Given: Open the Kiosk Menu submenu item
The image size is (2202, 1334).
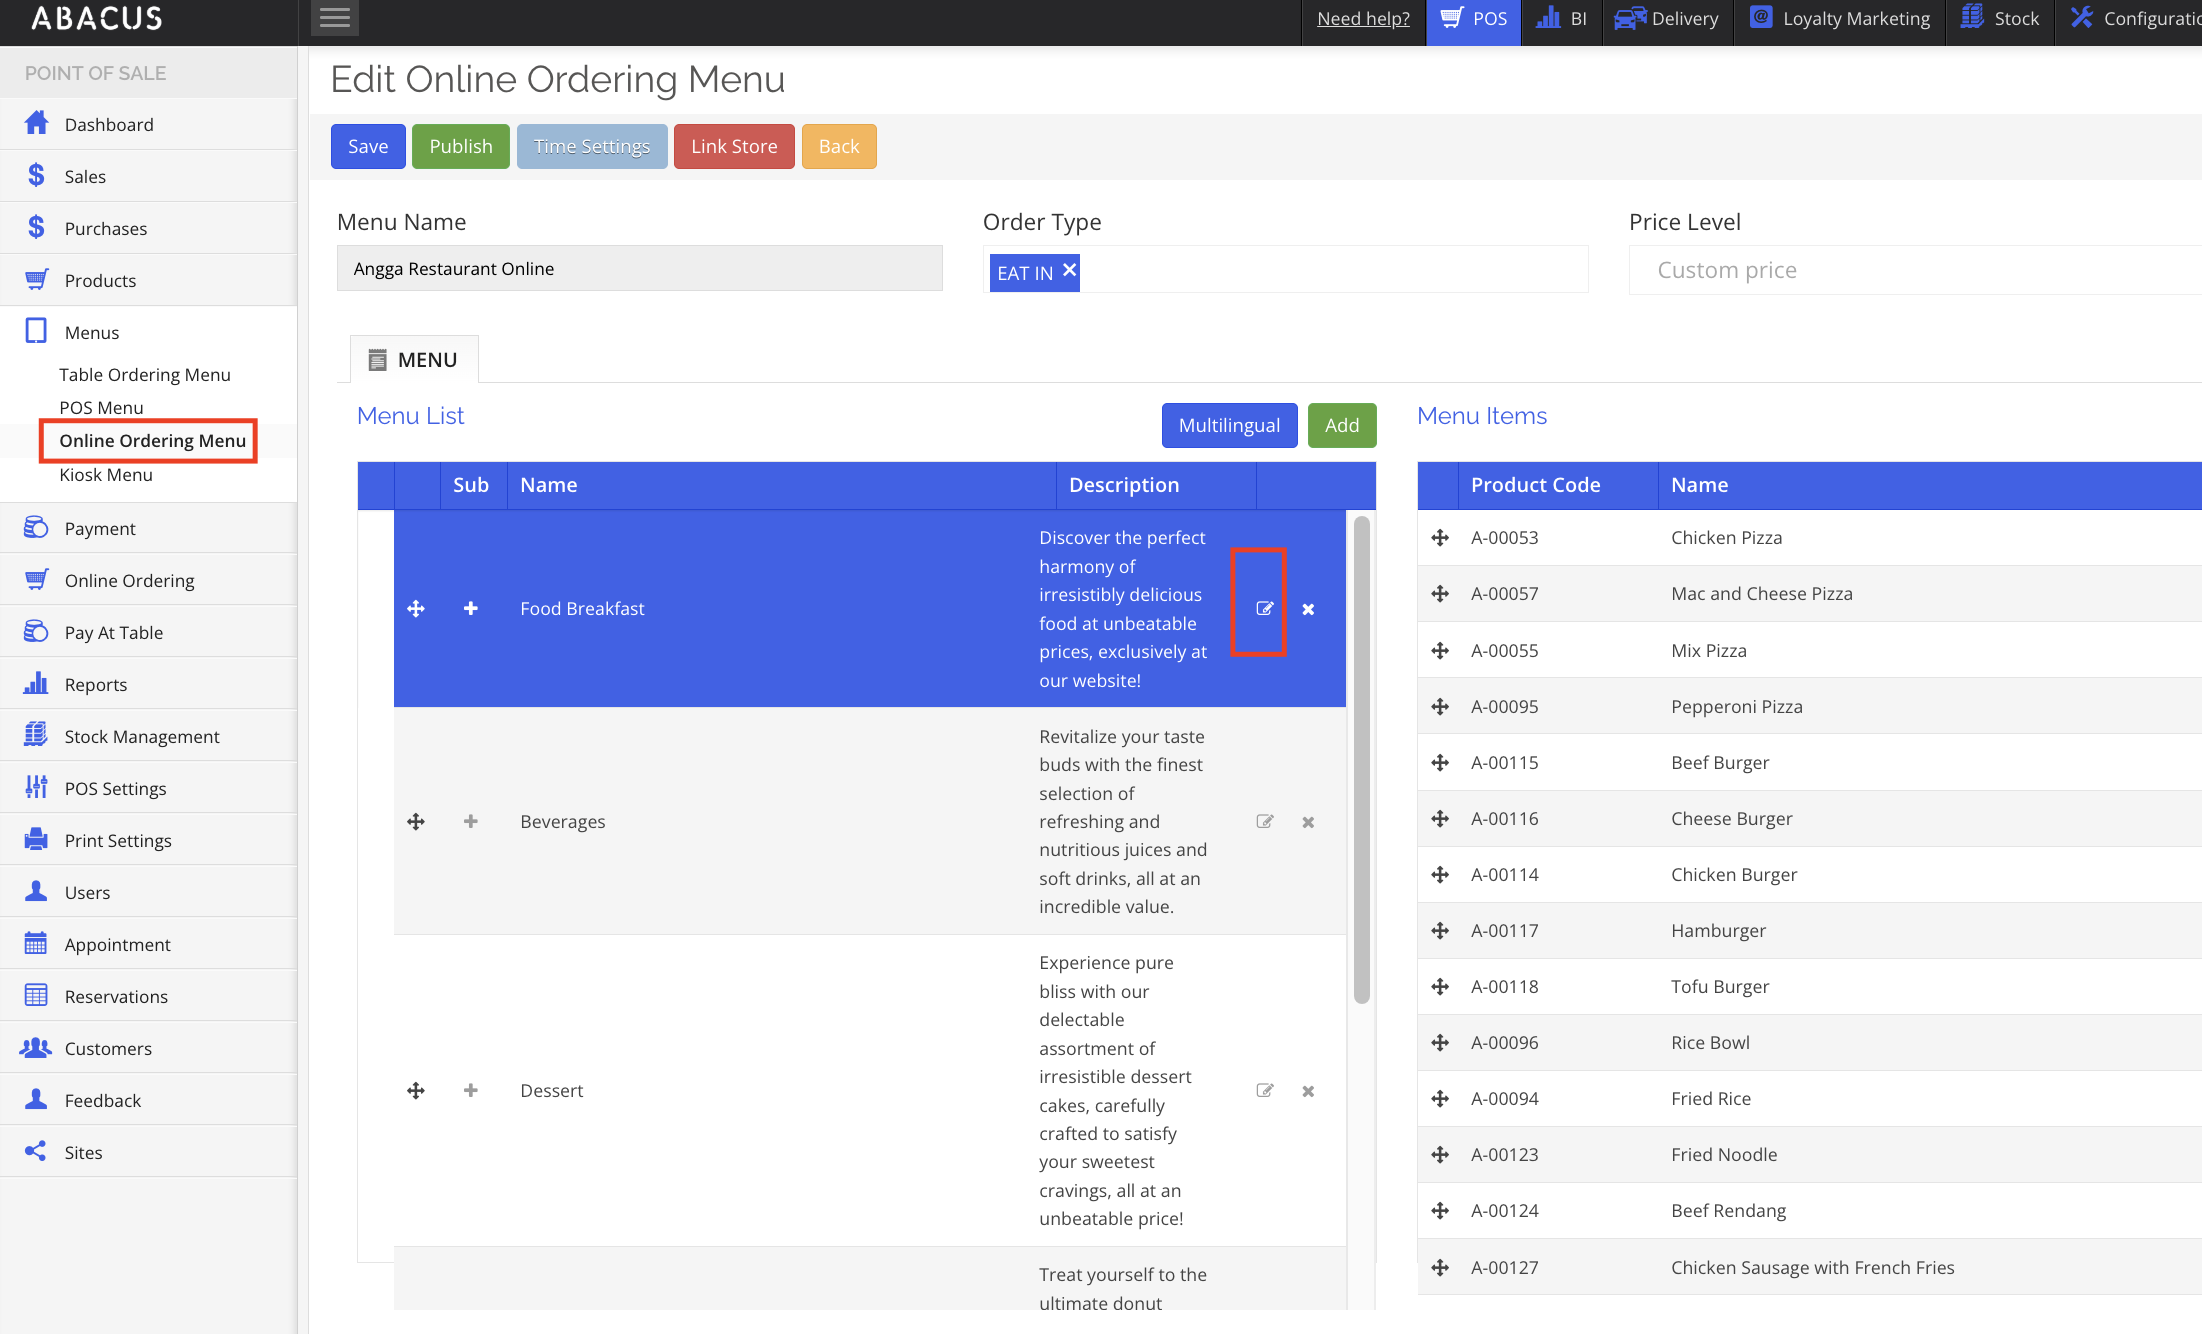Looking at the screenshot, I should [x=106, y=475].
